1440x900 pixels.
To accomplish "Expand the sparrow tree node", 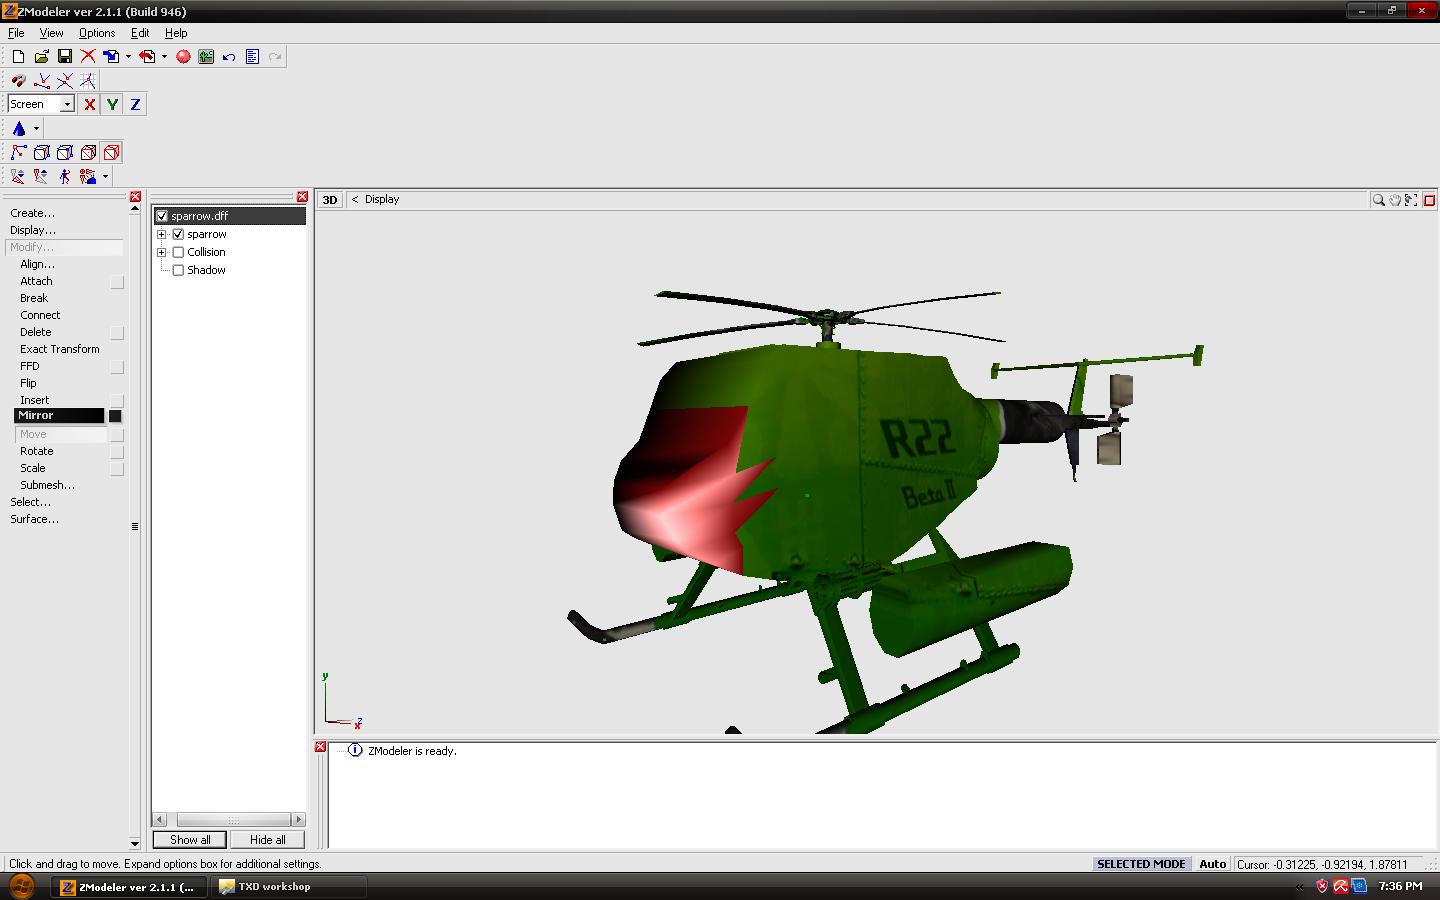I will 161,234.
